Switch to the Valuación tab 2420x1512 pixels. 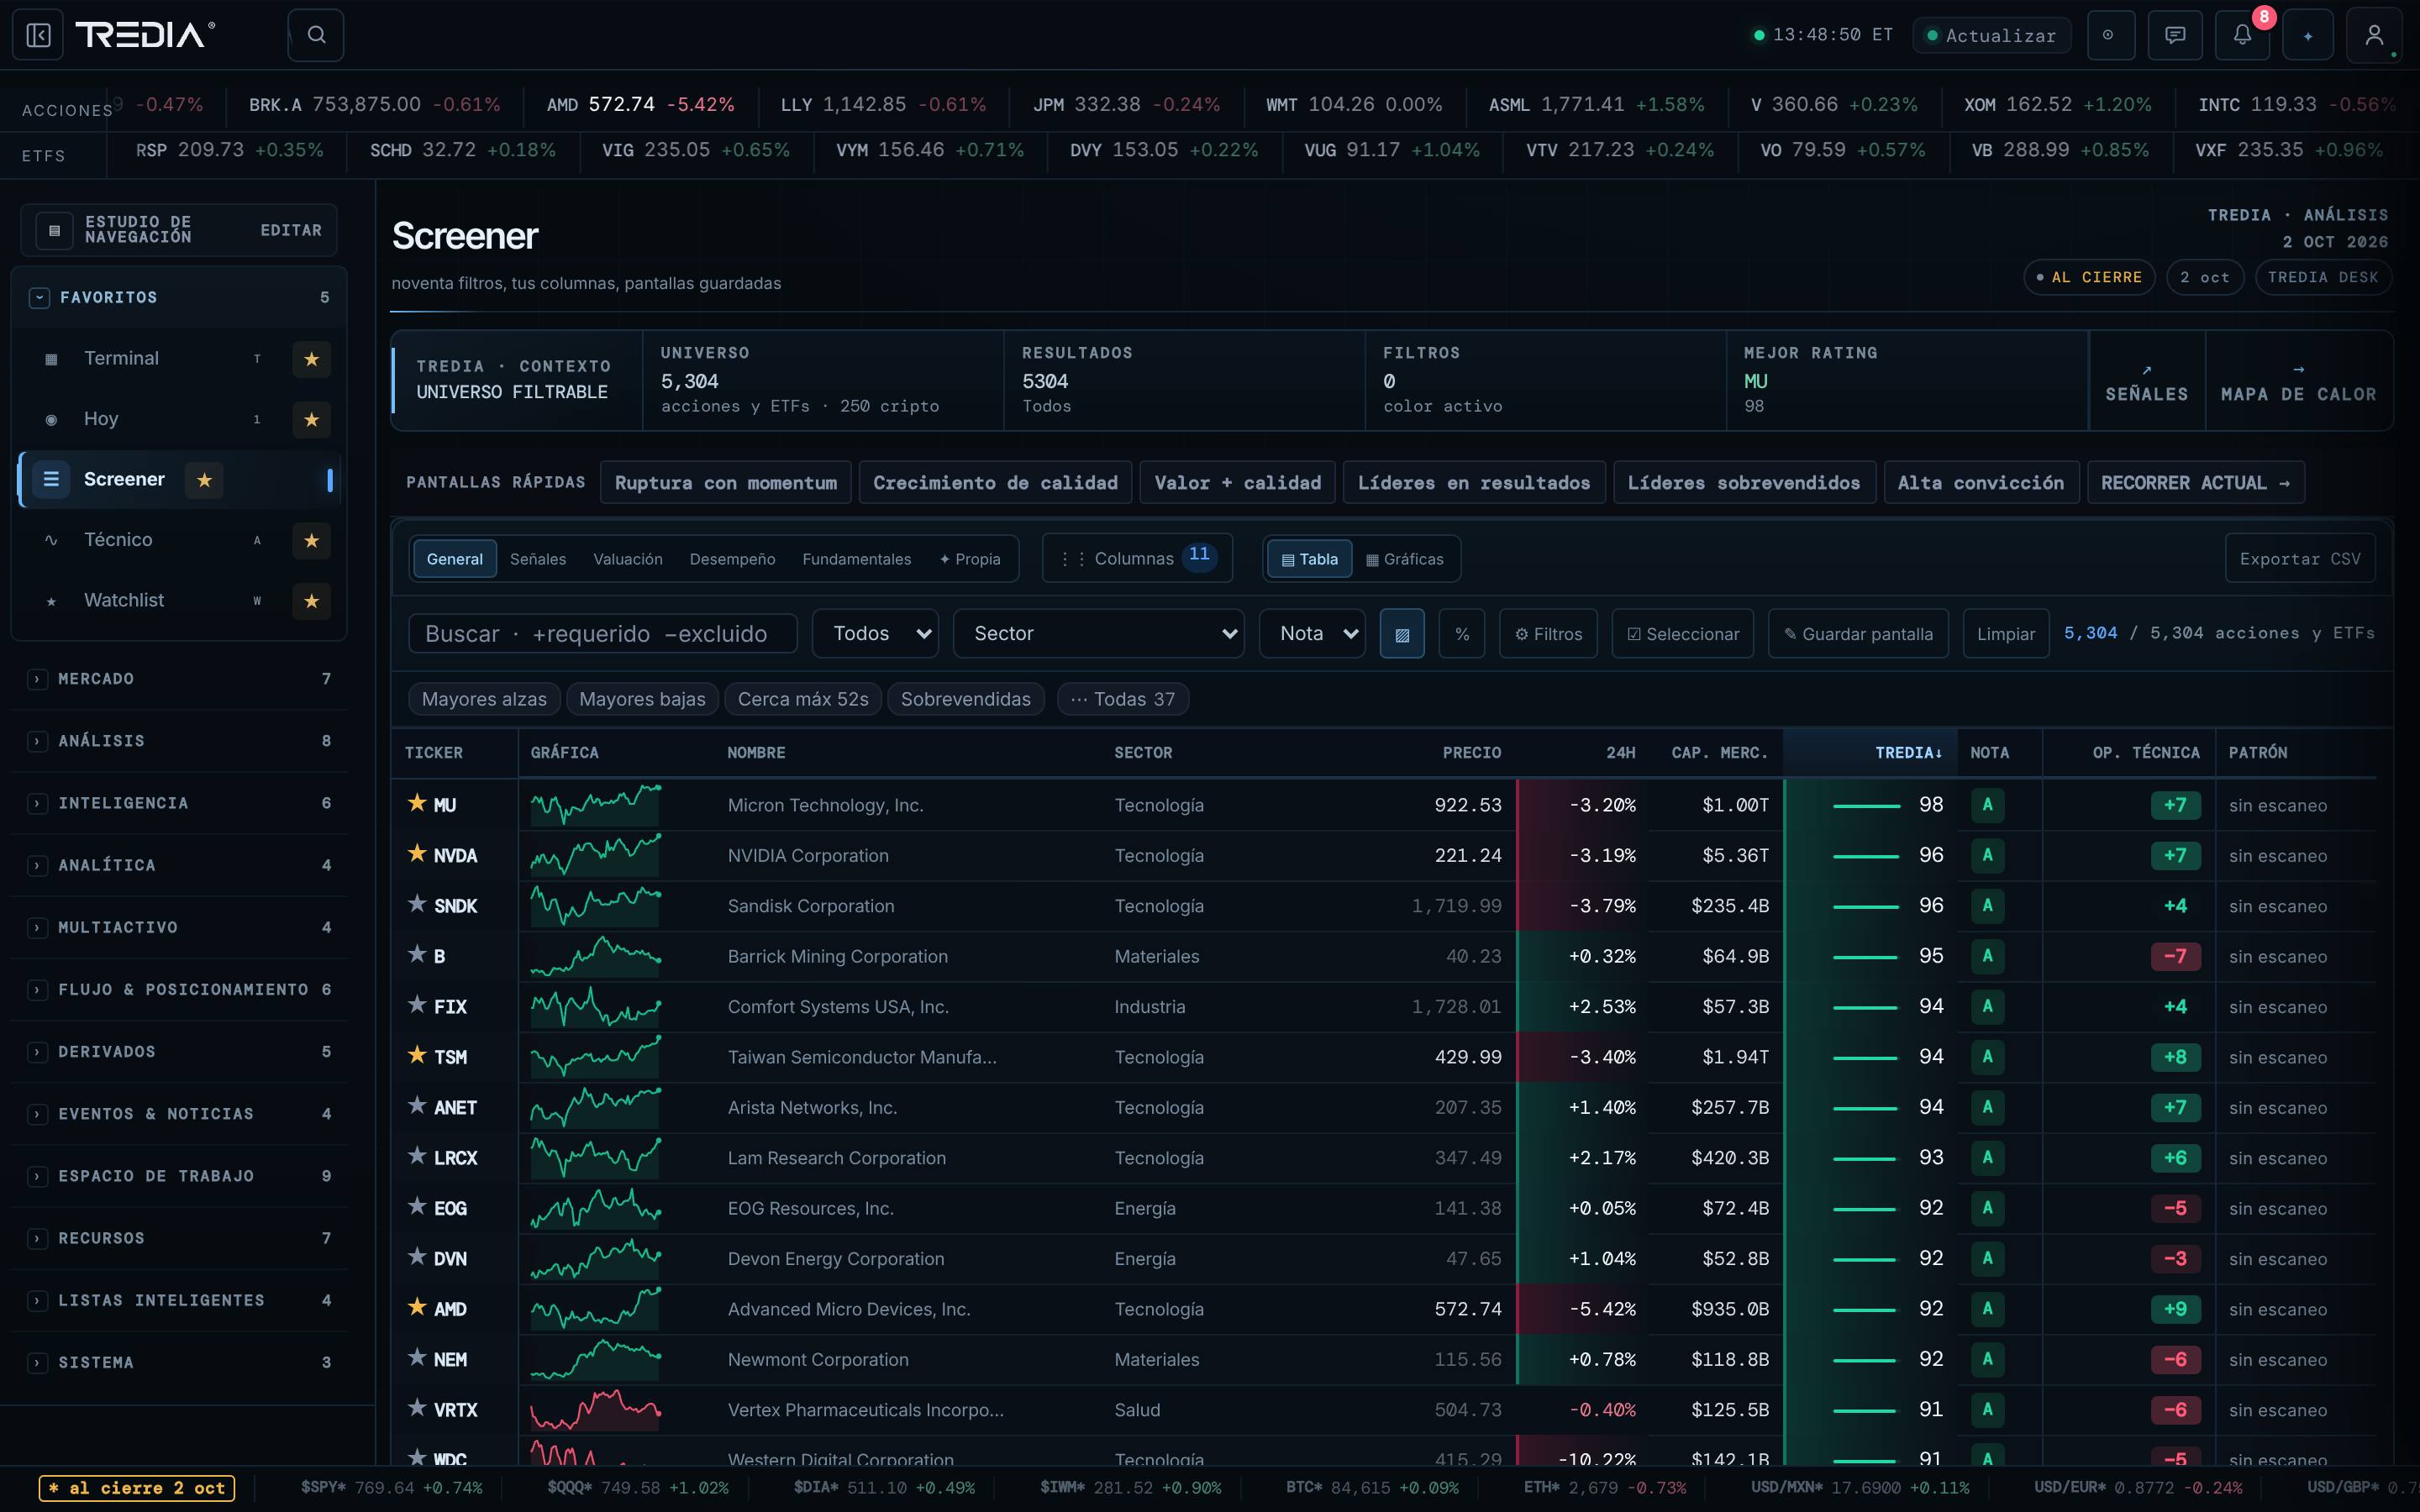[x=628, y=559]
